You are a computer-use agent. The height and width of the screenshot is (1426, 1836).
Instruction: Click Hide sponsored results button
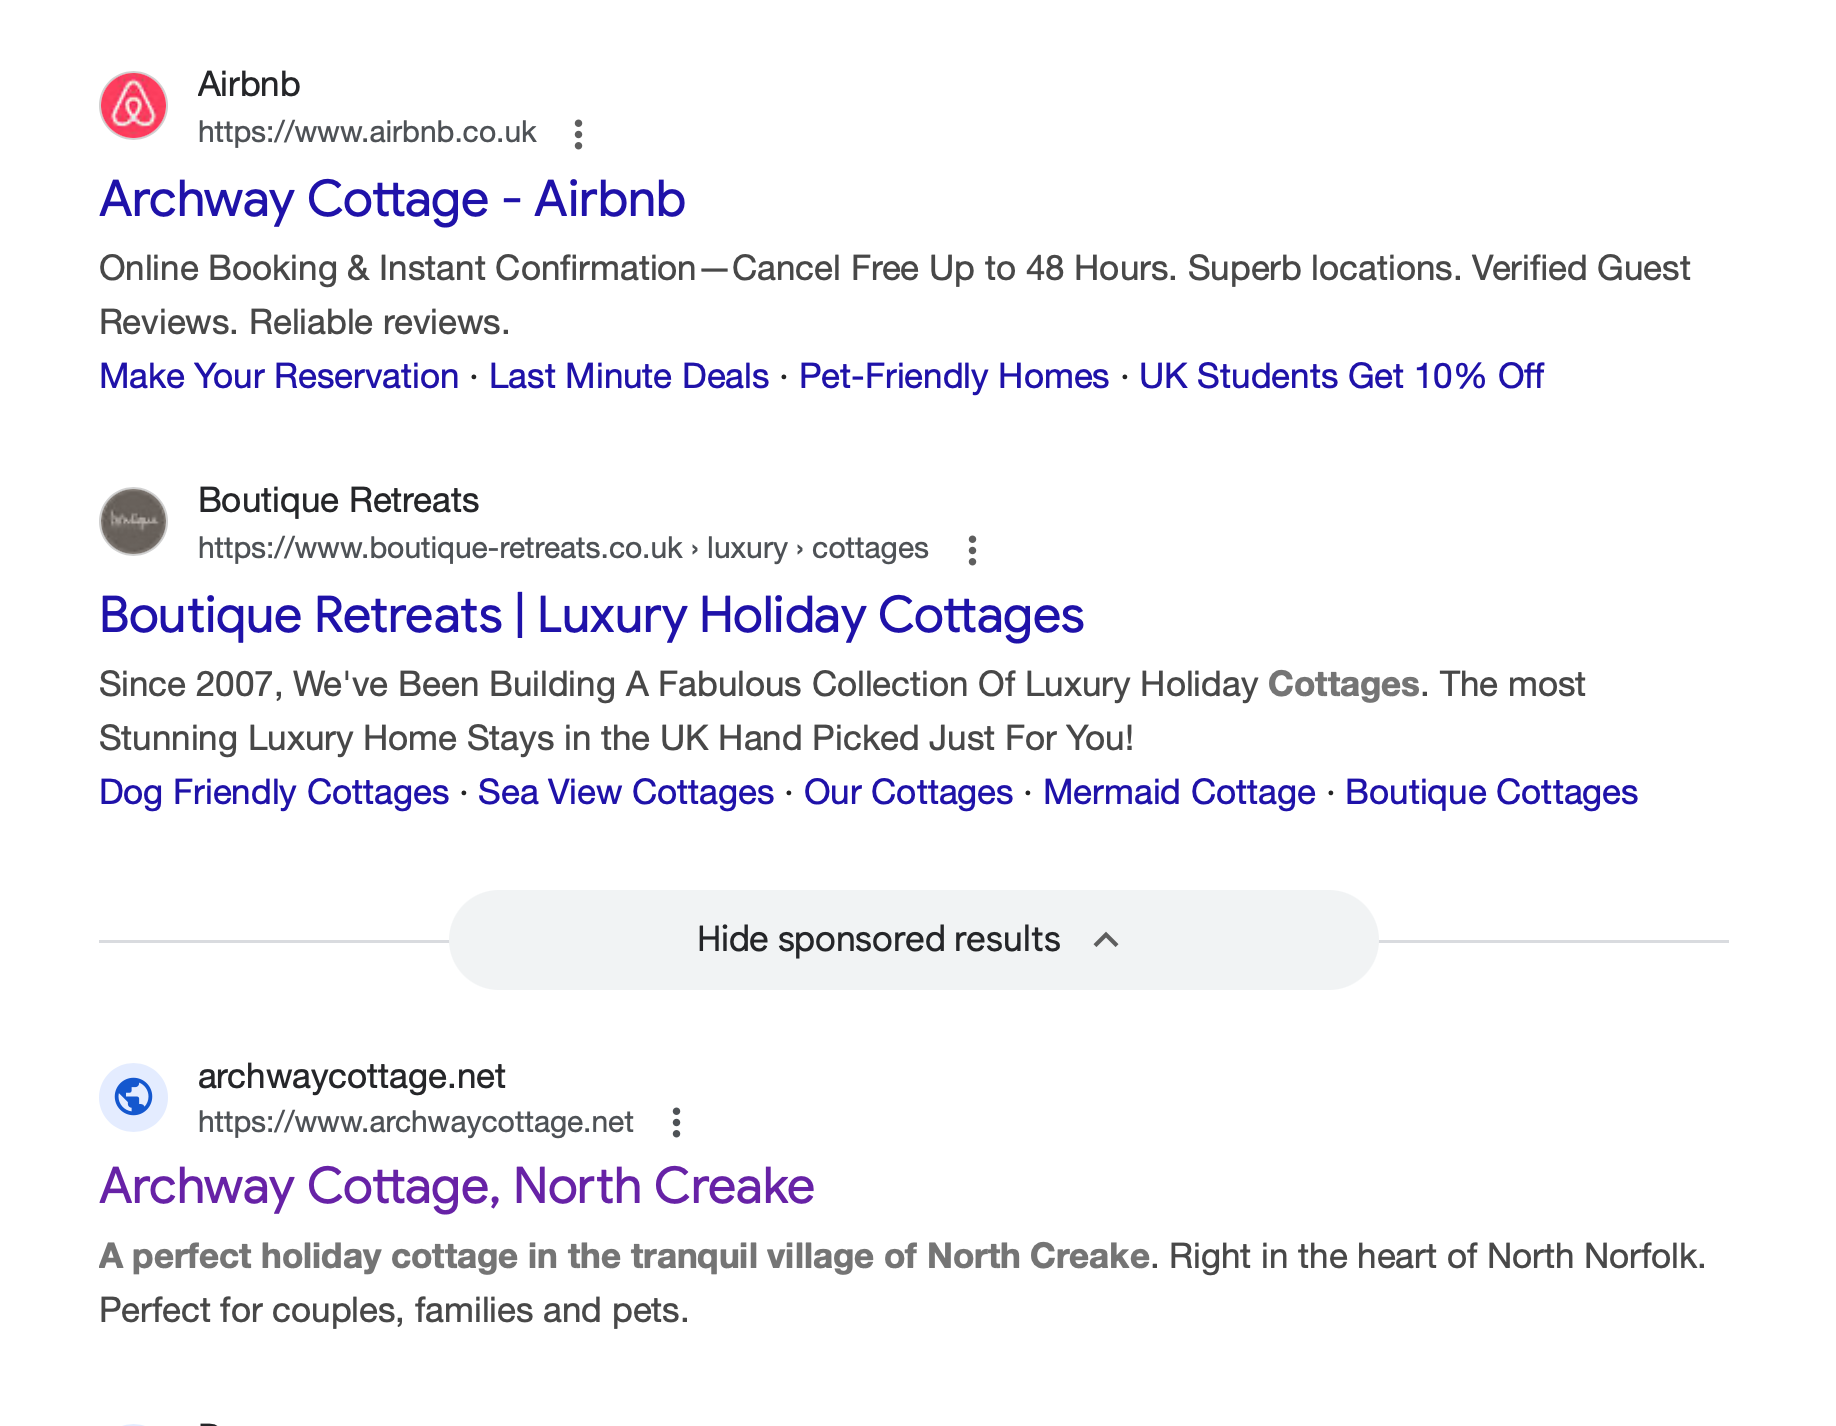tap(878, 940)
